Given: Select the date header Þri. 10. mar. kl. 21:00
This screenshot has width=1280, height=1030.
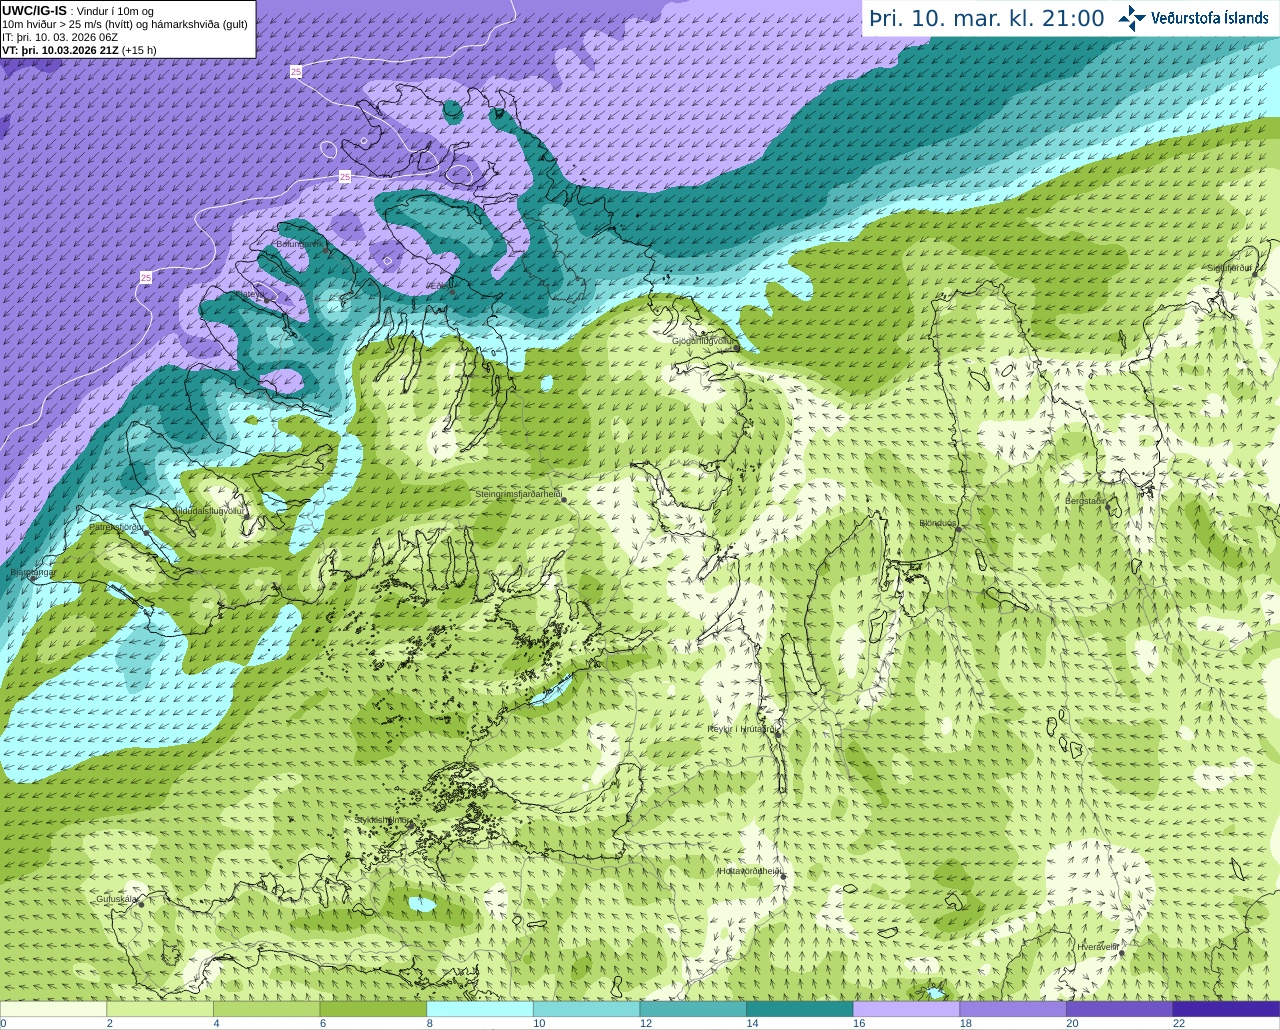Looking at the screenshot, I should [987, 19].
